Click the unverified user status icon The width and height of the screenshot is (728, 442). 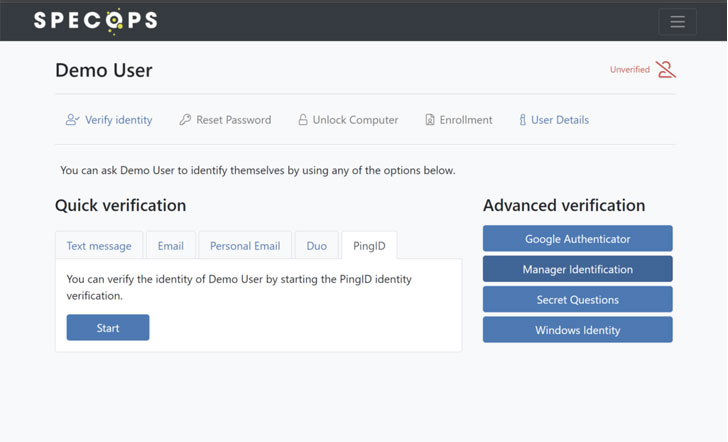point(666,70)
